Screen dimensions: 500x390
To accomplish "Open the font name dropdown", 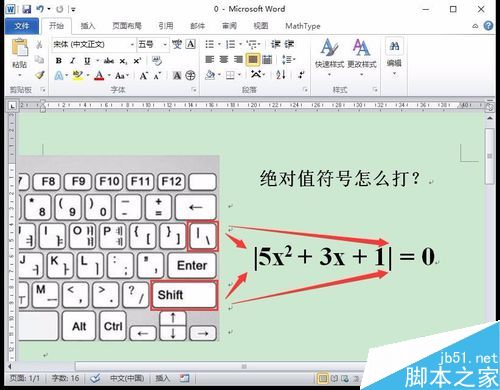I will pos(93,44).
